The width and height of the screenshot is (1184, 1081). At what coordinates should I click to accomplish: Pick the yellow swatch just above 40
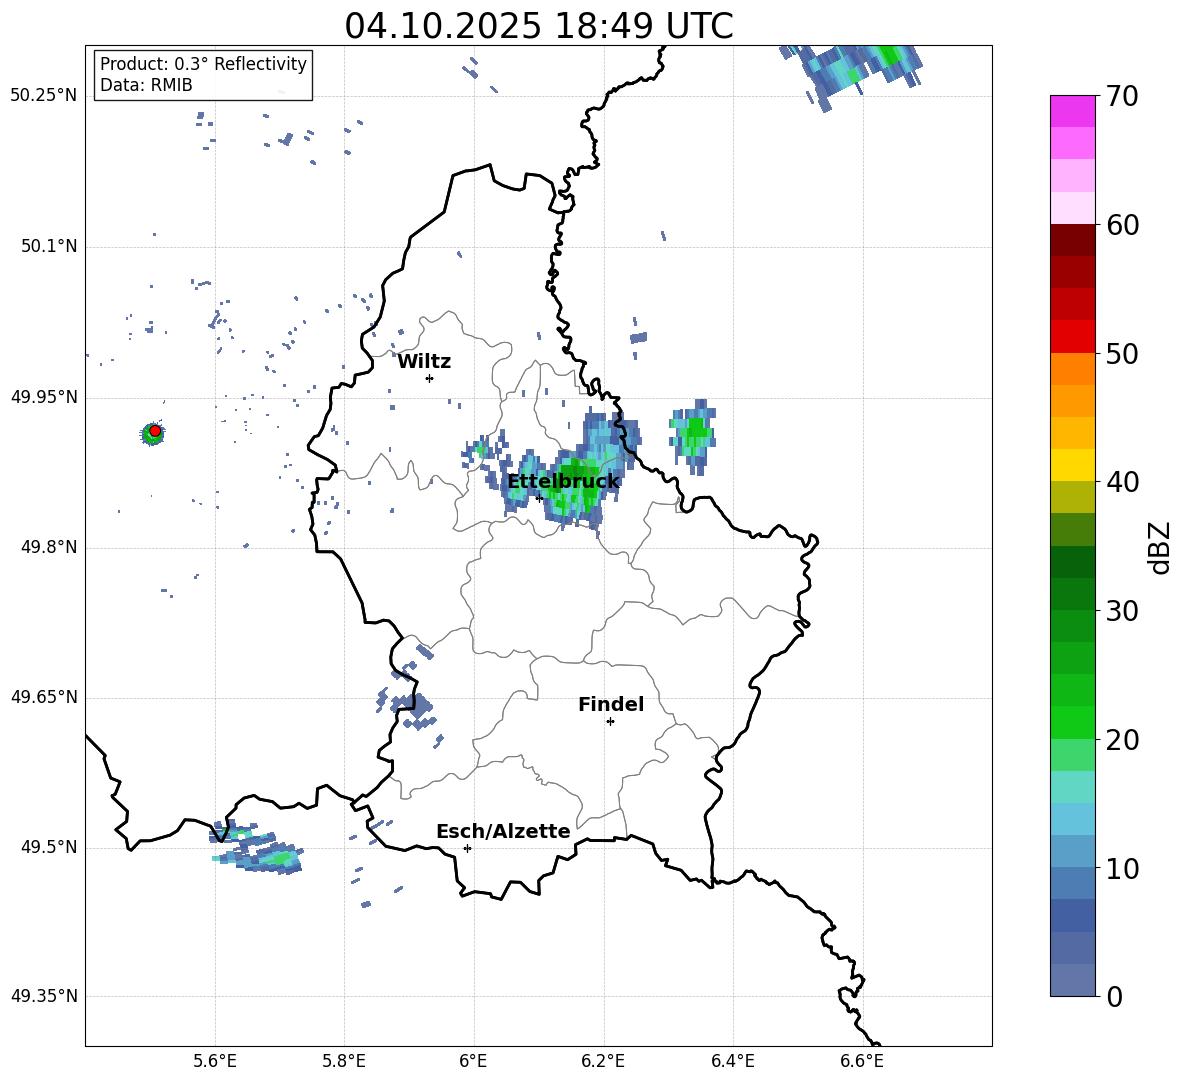tap(1073, 465)
